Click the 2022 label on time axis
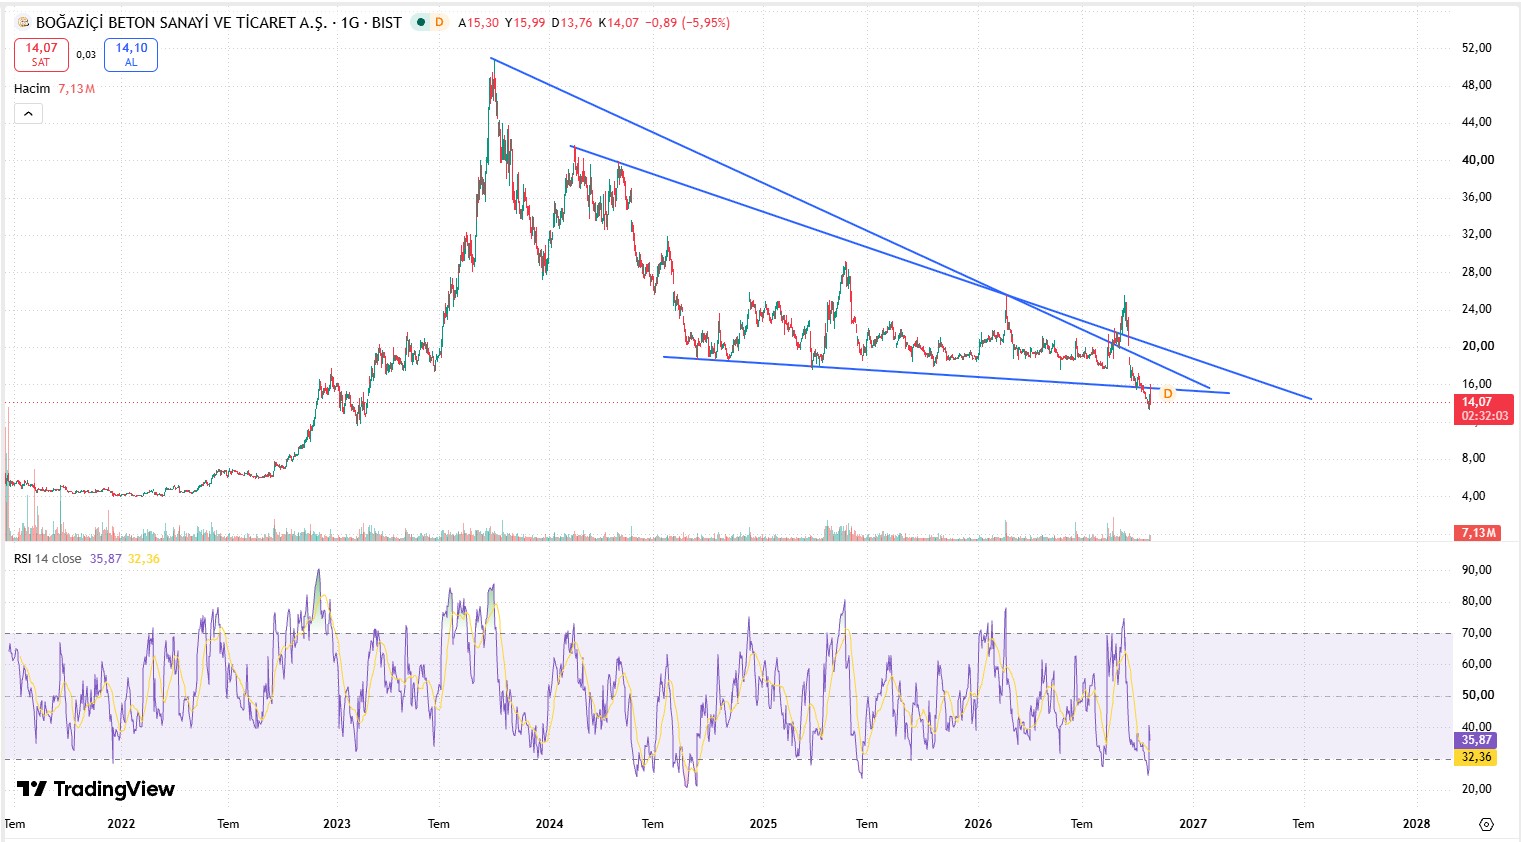 pyautogui.click(x=121, y=824)
